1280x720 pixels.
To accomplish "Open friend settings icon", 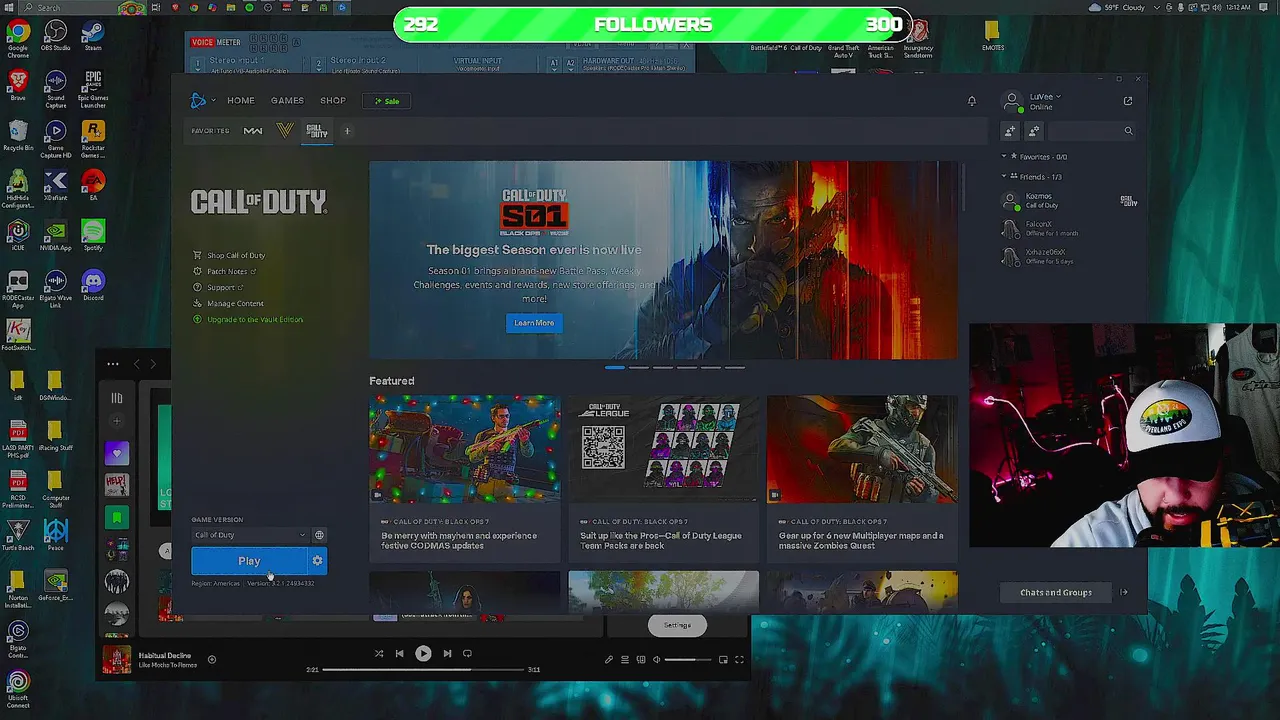I will (x=1034, y=131).
